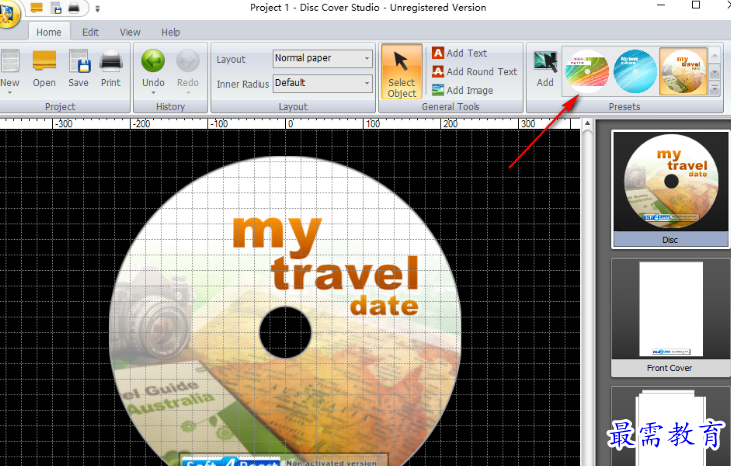Click the application orb button

click(x=8, y=13)
